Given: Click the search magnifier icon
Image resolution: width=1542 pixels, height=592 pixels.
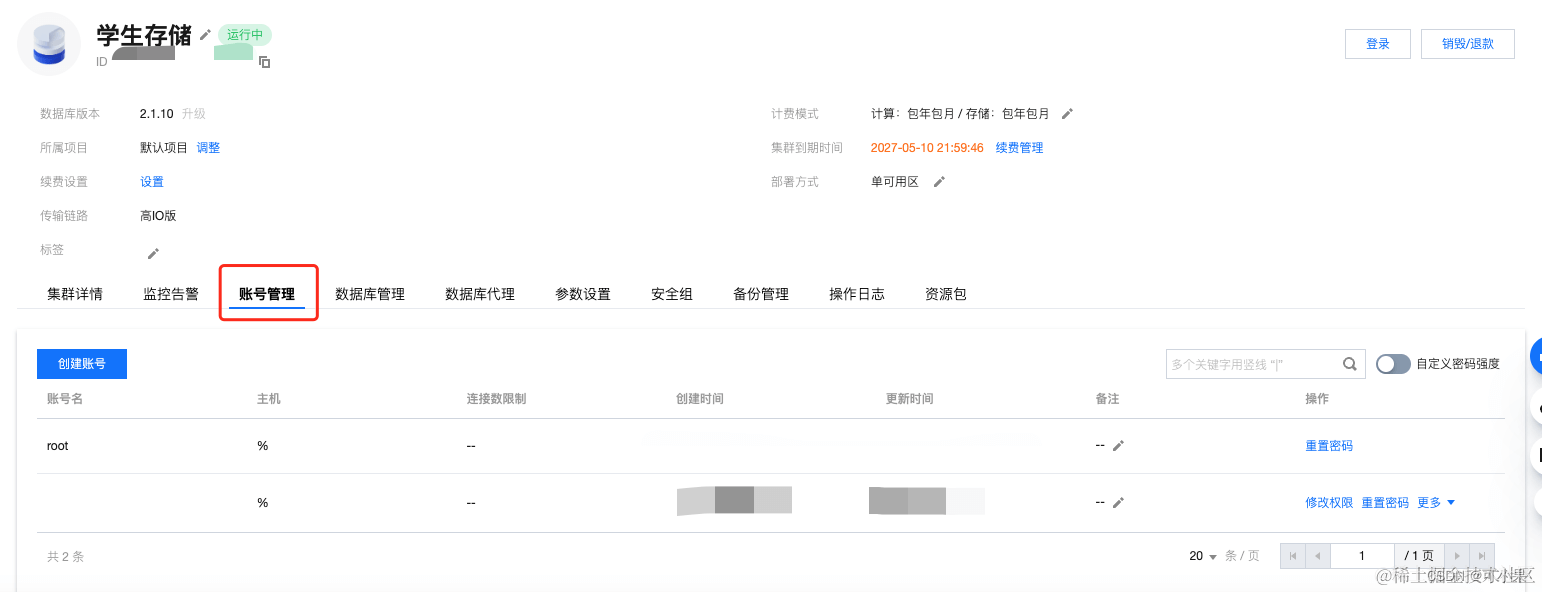Looking at the screenshot, I should pos(1349,363).
